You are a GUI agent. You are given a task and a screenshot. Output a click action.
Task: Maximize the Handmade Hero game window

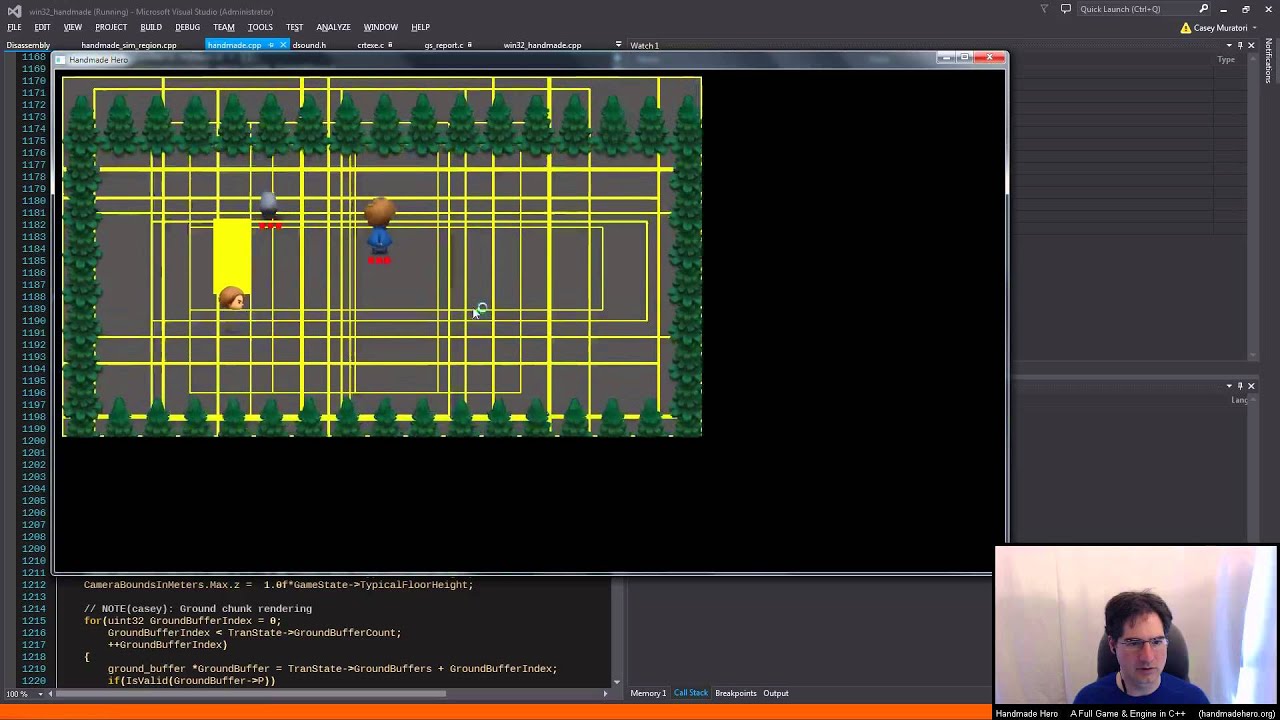point(964,58)
